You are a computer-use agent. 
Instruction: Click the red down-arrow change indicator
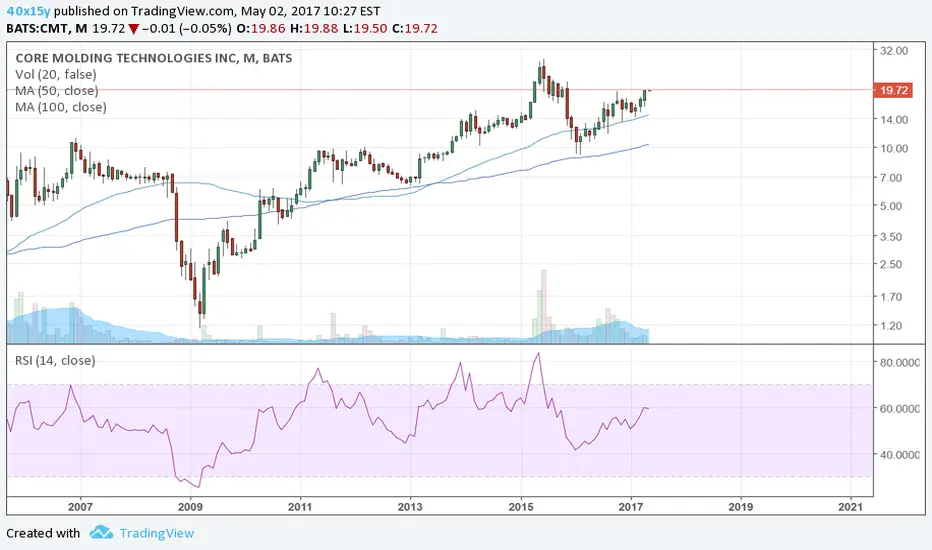coord(134,29)
